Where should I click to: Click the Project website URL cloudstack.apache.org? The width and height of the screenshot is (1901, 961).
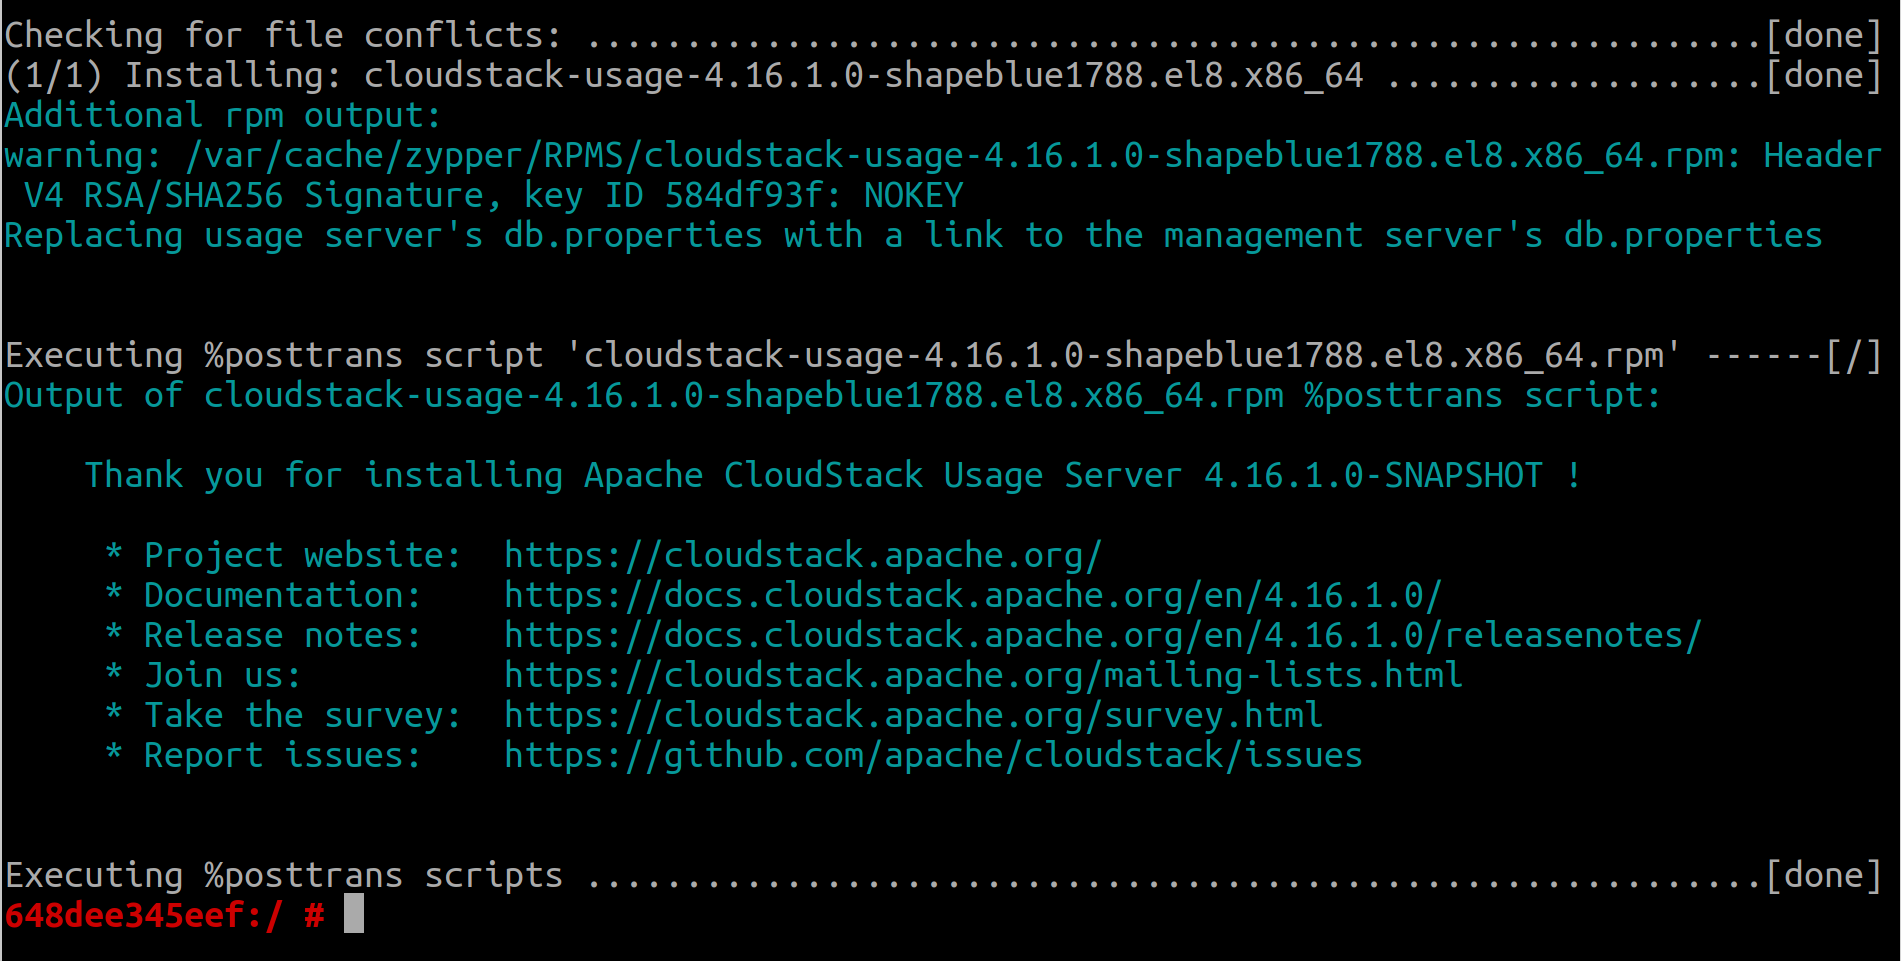pos(803,555)
